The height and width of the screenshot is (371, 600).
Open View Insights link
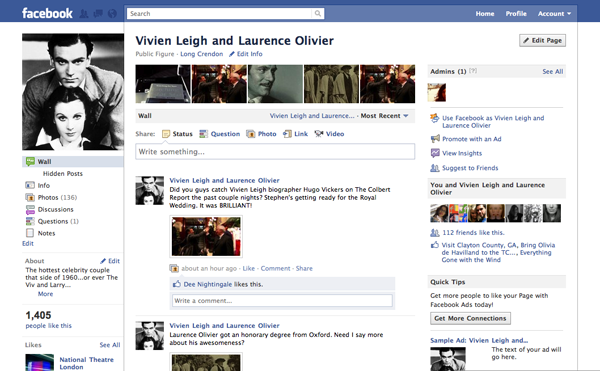pyautogui.click(x=462, y=153)
